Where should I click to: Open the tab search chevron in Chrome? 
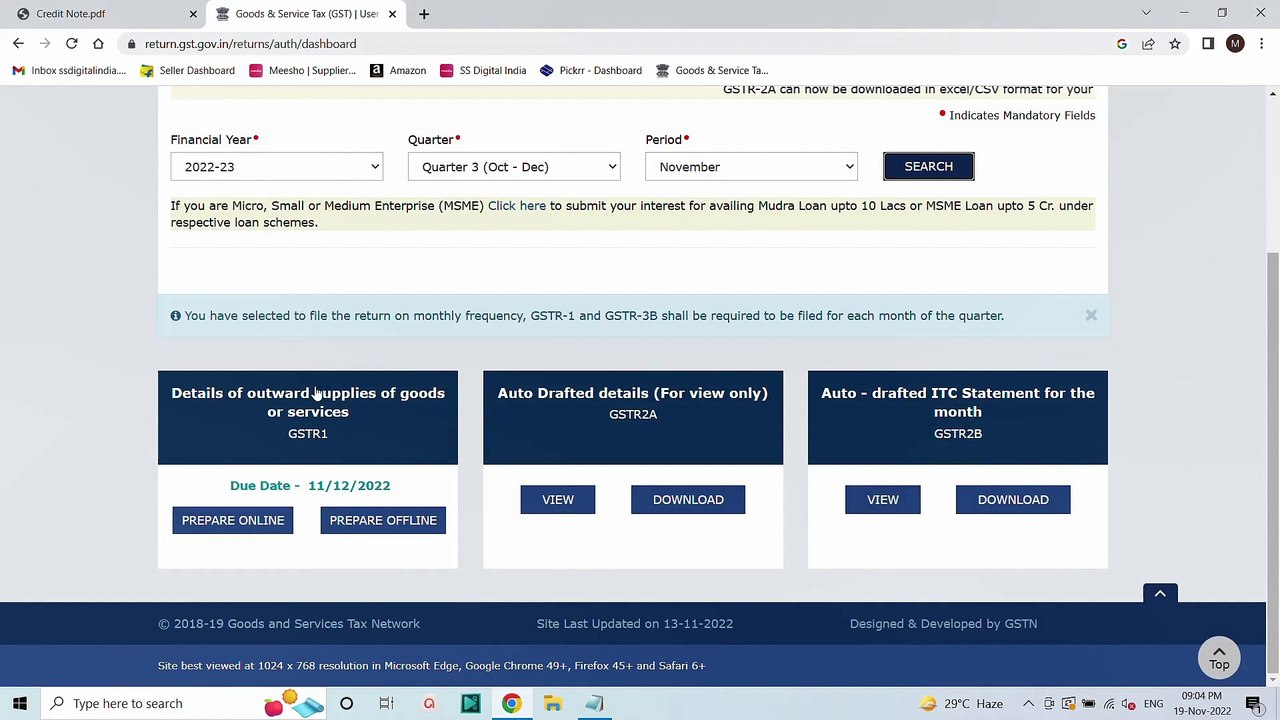tap(1146, 13)
